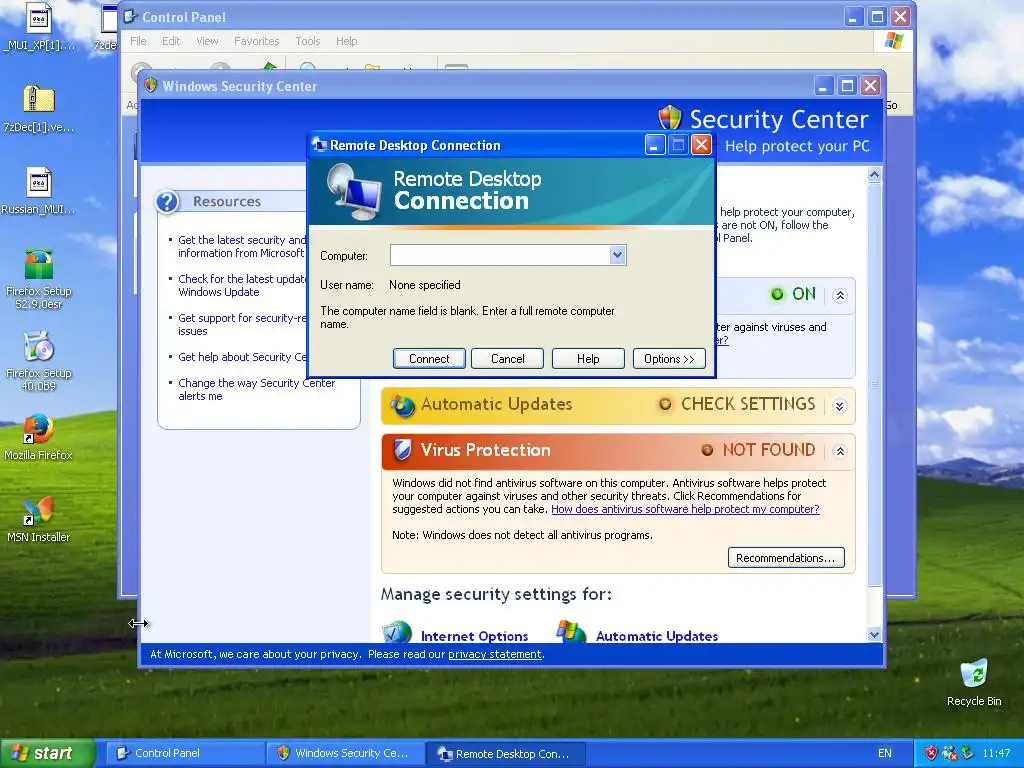Viewport: 1024px width, 768px height.
Task: Switch to Control Panel taskbar button
Action: click(185, 753)
